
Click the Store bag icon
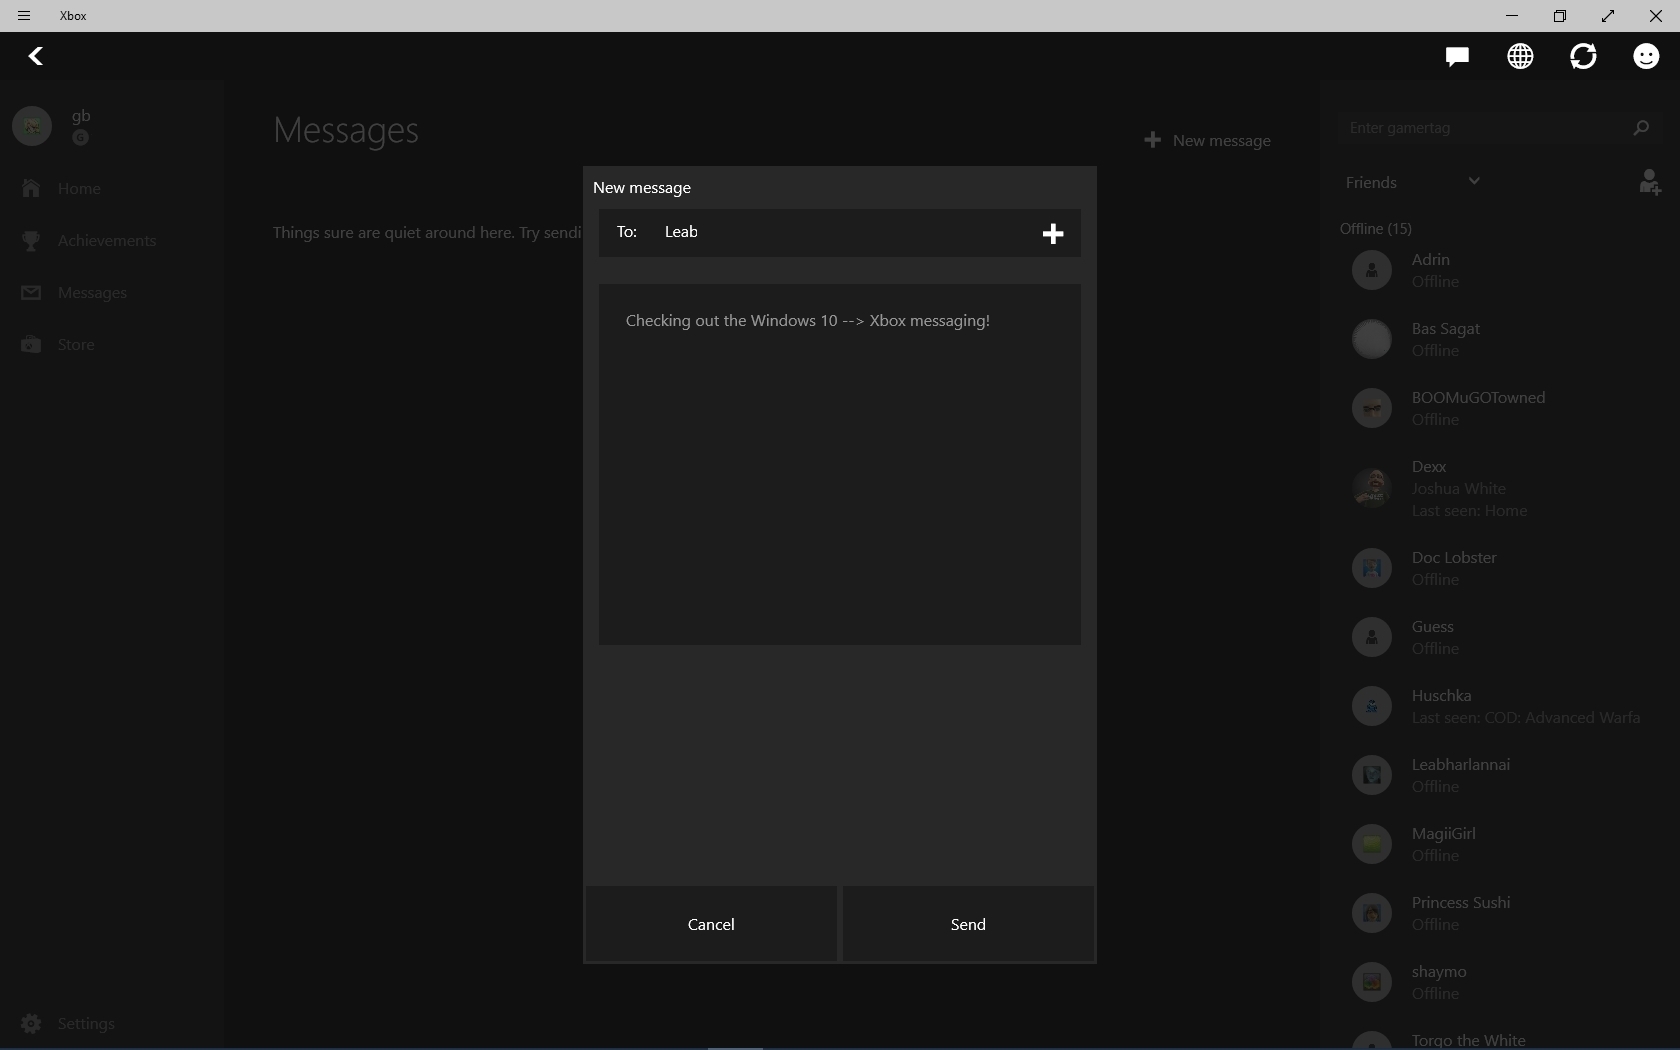(x=31, y=344)
